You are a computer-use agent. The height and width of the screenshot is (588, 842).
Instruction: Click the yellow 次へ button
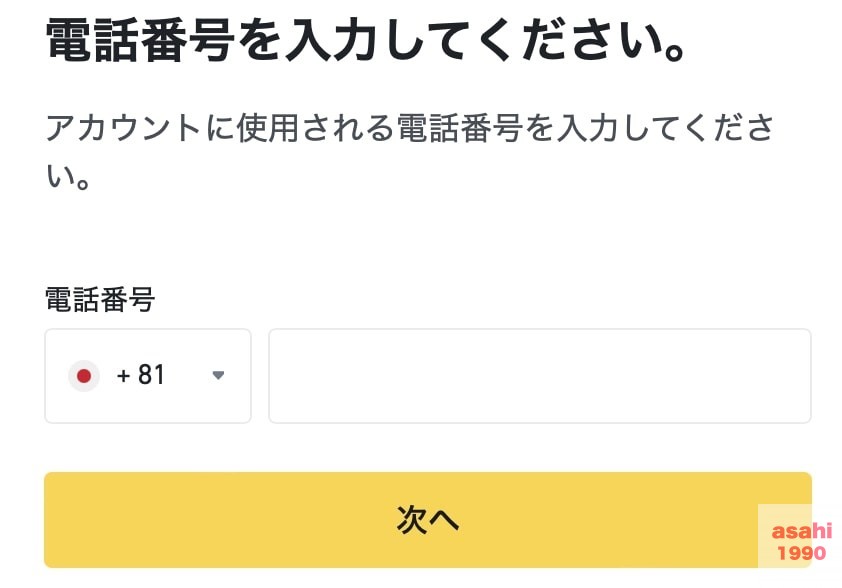427,520
